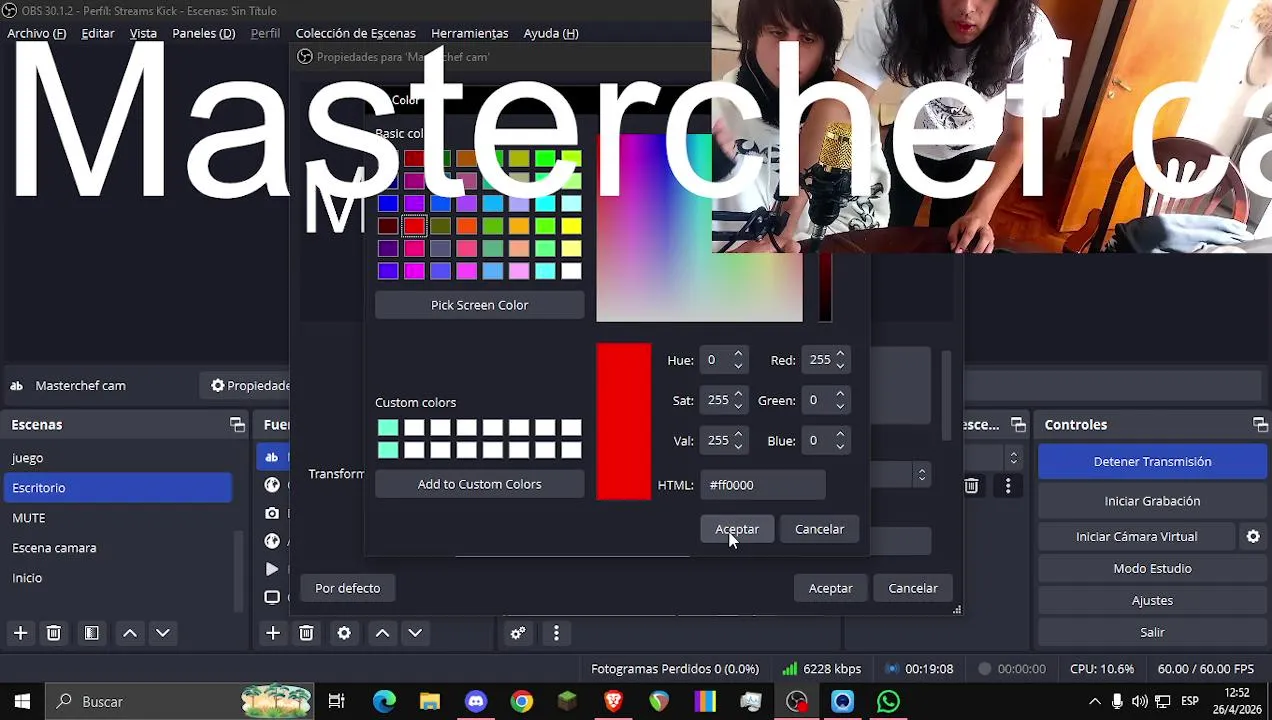Select the red basic color swatch
Screen dimensions: 1272x720
coord(414,226)
